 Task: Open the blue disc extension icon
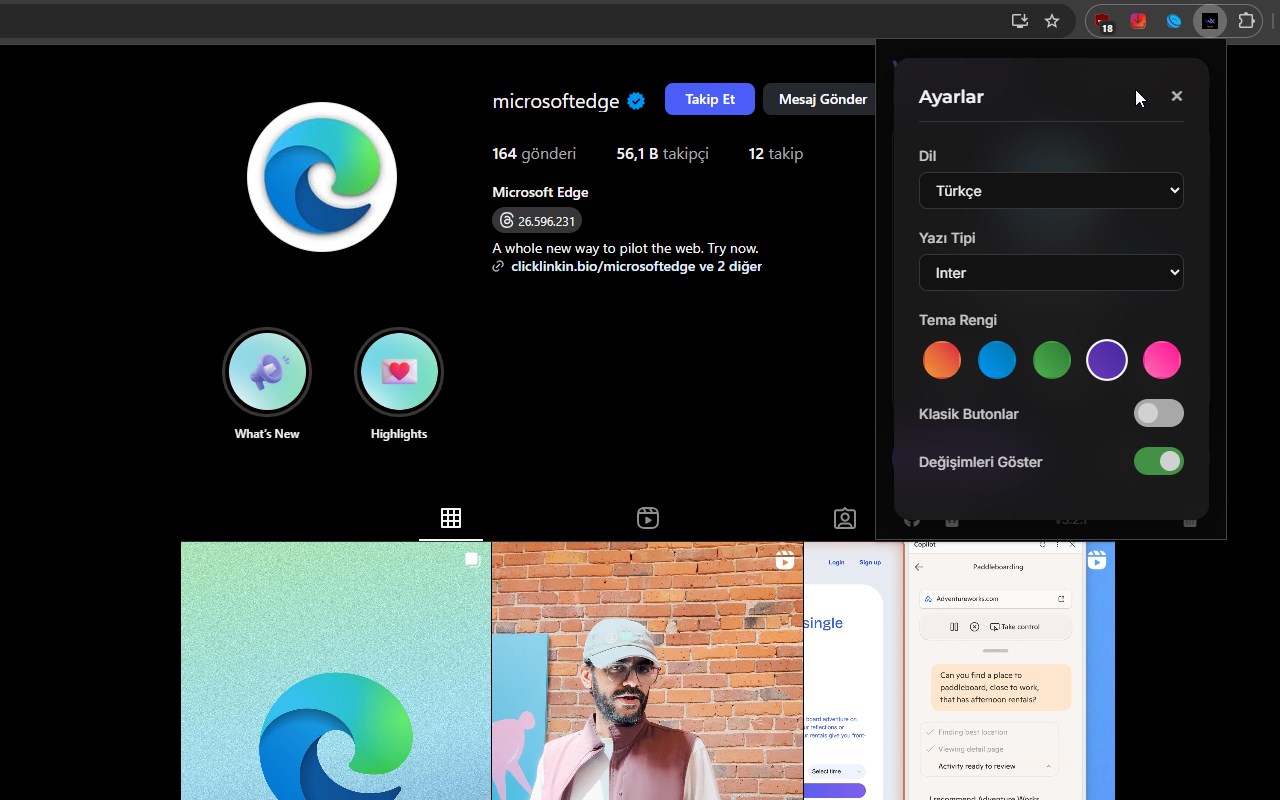coord(1174,20)
